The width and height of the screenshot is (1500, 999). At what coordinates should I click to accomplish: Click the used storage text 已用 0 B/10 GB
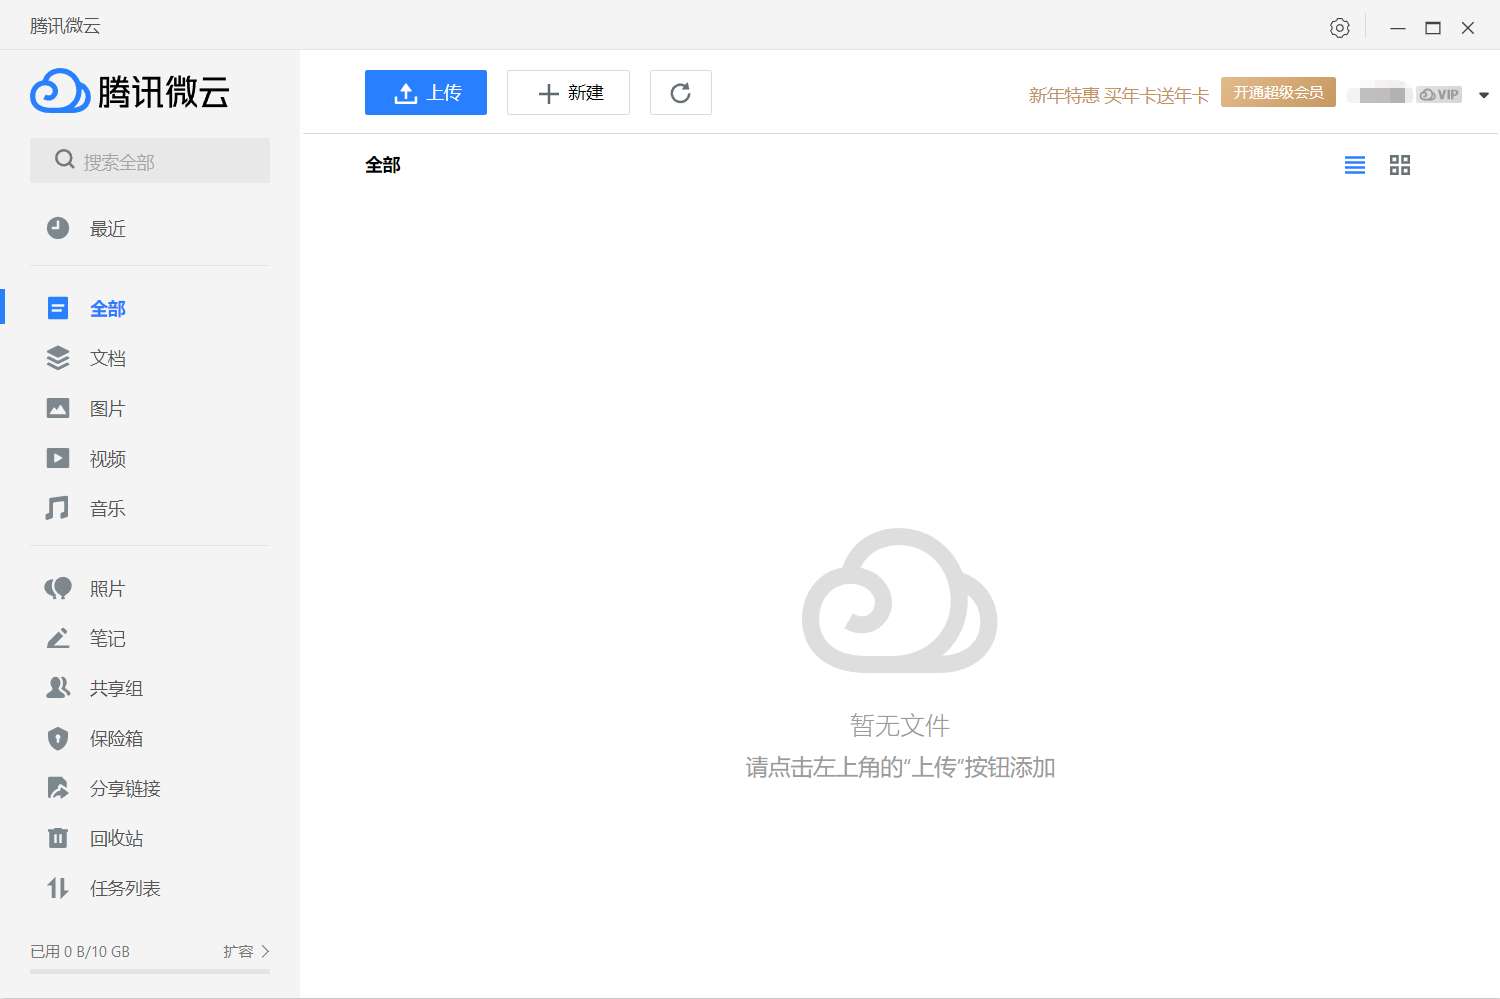pyautogui.click(x=80, y=951)
